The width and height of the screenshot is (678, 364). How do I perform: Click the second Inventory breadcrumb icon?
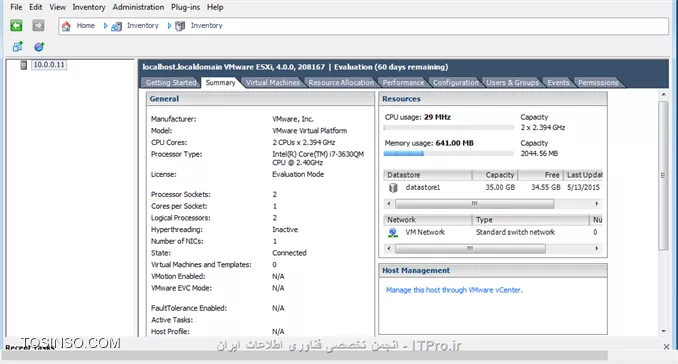coord(180,26)
